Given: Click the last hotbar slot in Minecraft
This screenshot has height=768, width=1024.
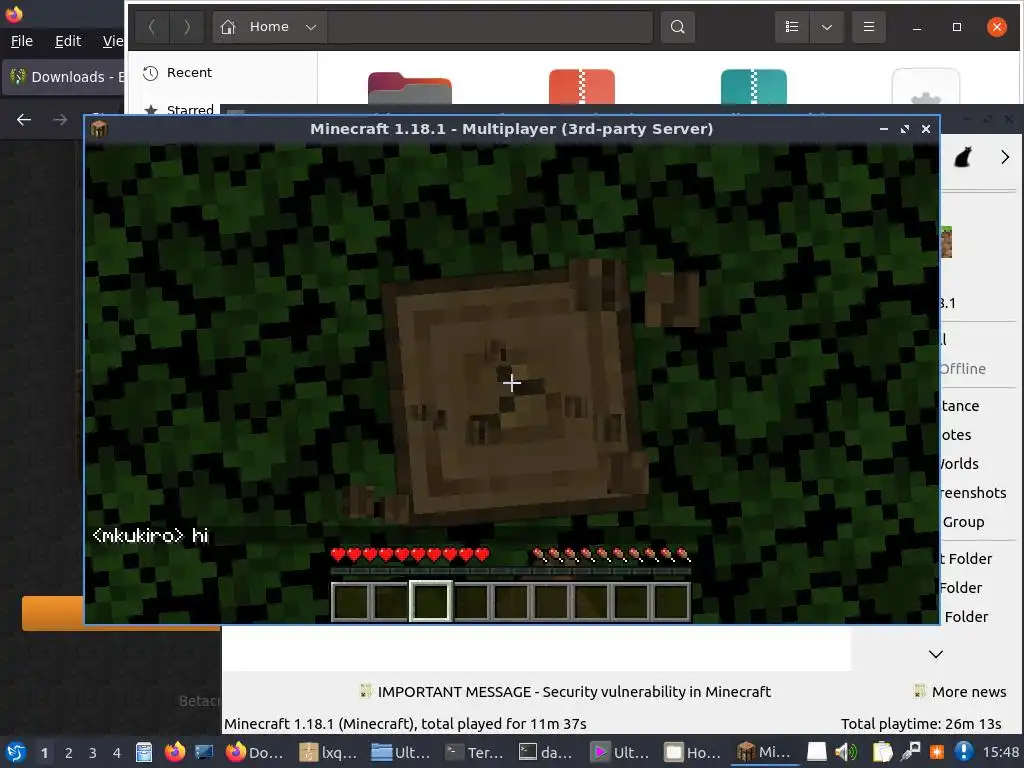Looking at the screenshot, I should coord(671,601).
